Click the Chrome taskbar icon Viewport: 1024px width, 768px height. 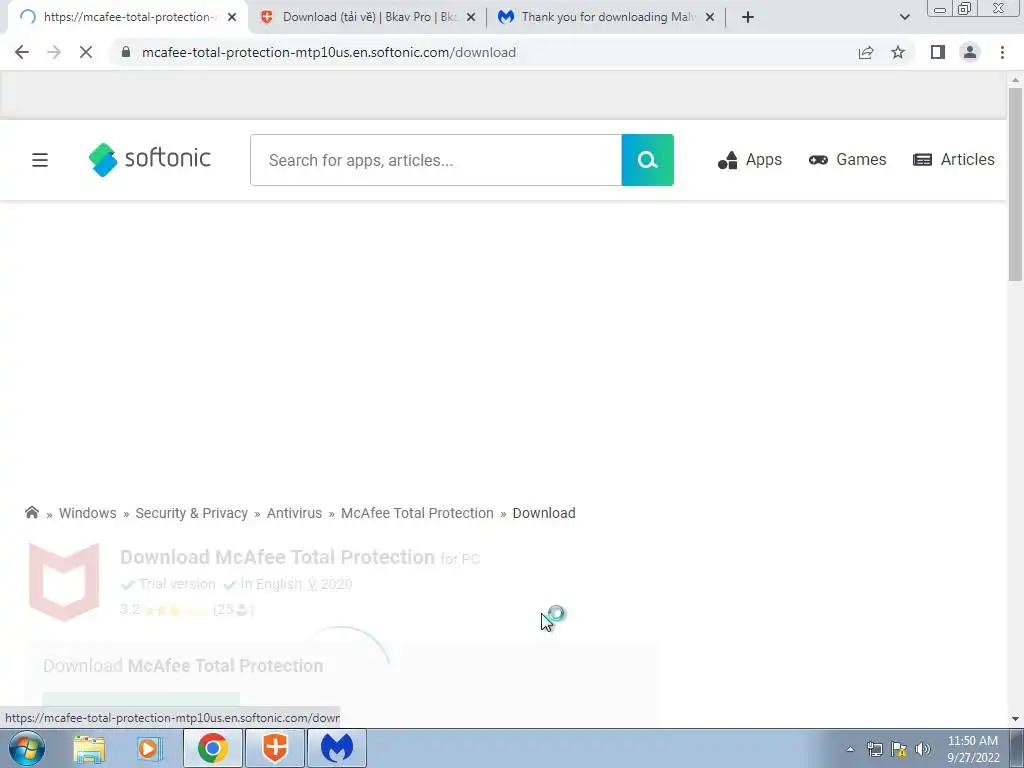pos(213,748)
